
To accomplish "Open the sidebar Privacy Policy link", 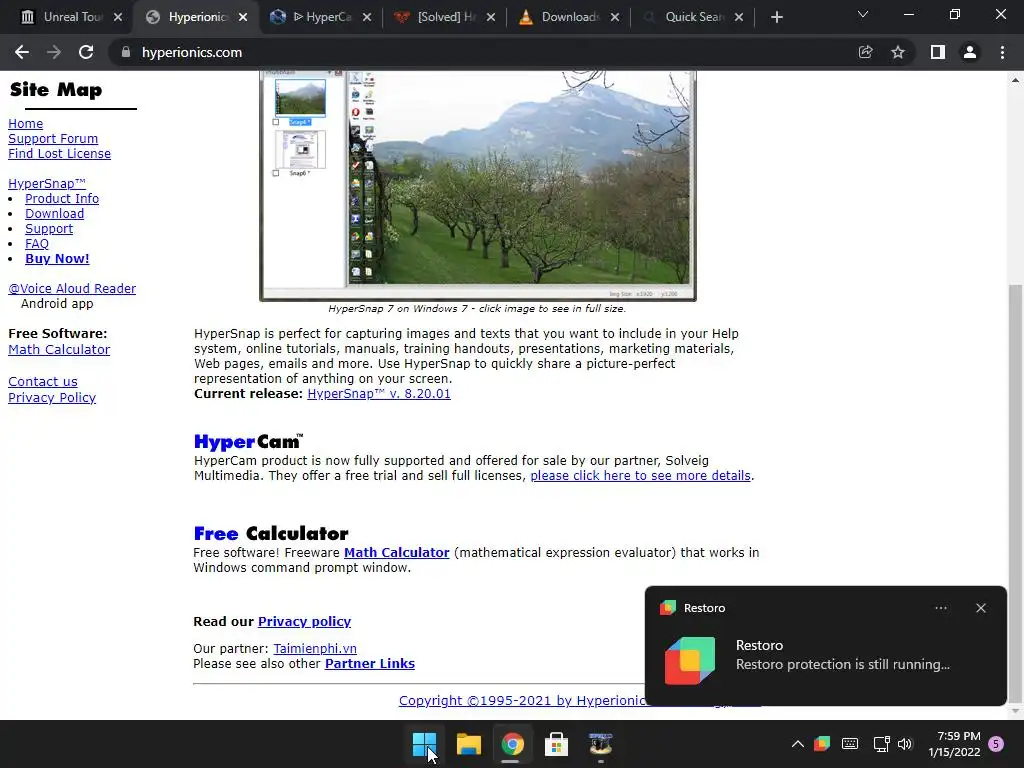I will 52,398.
